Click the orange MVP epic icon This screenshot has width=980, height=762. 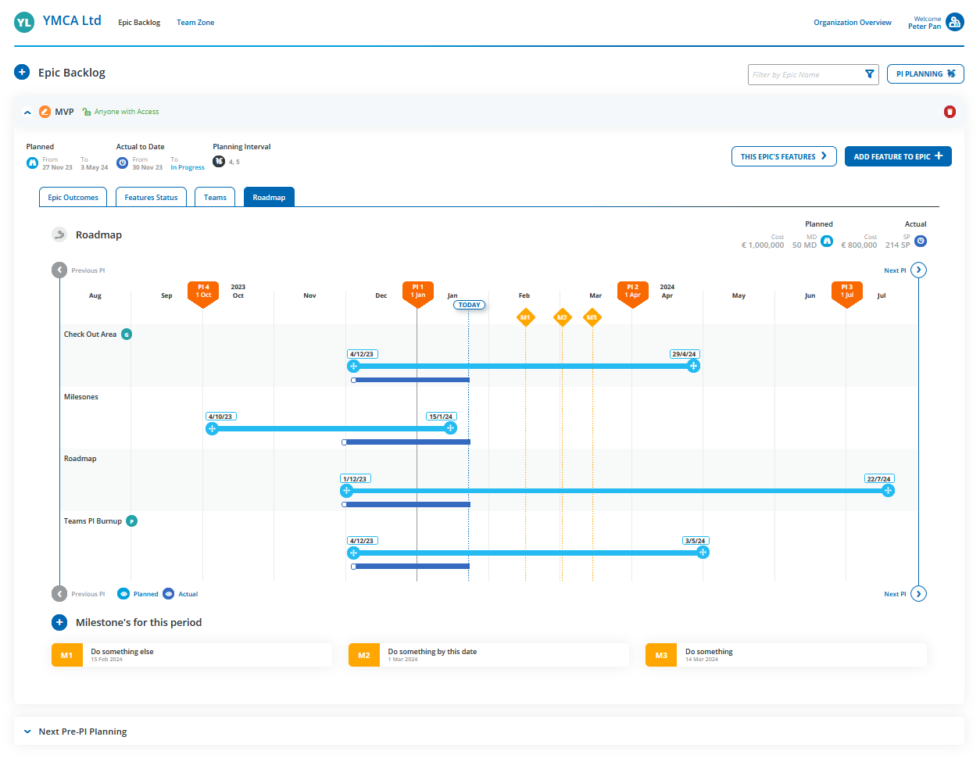coord(46,112)
